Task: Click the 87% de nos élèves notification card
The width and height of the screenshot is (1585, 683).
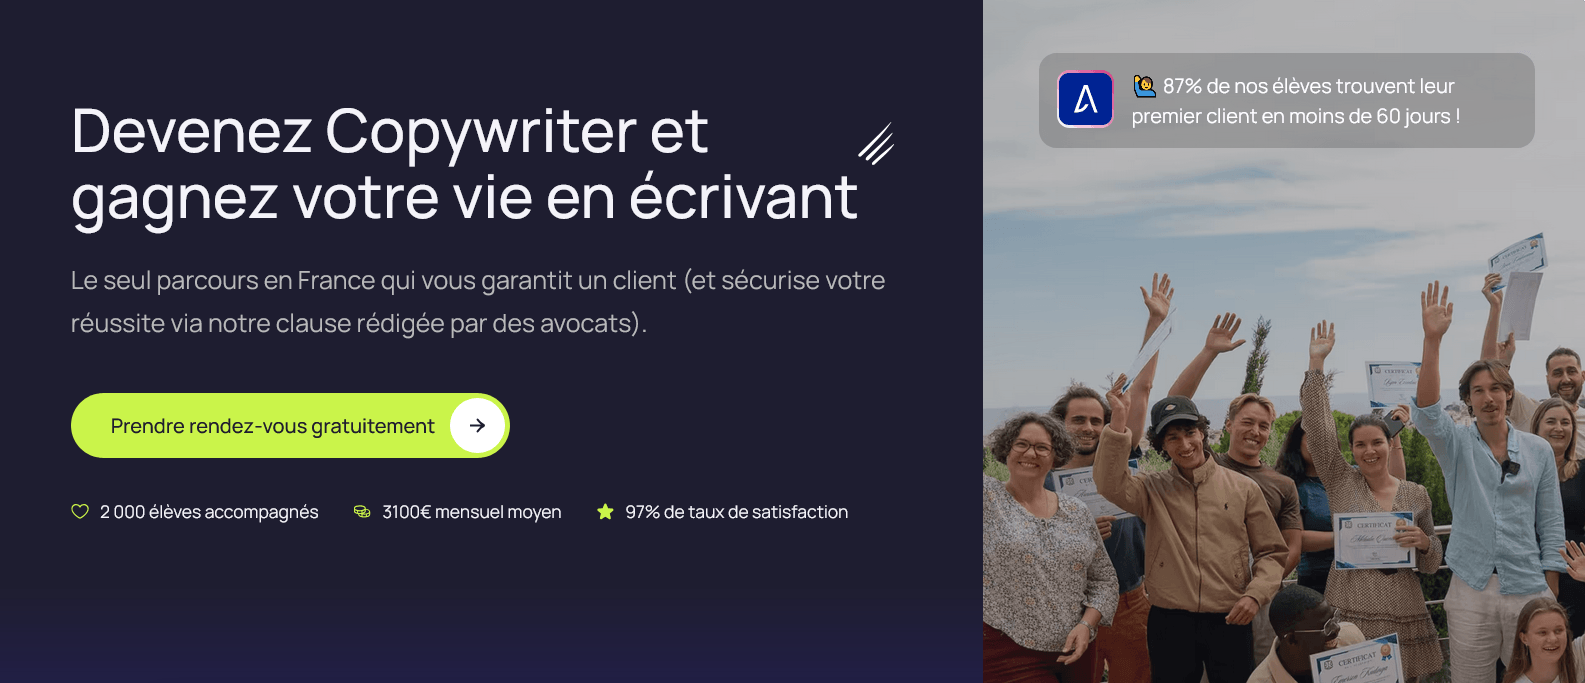Action: click(x=1286, y=100)
